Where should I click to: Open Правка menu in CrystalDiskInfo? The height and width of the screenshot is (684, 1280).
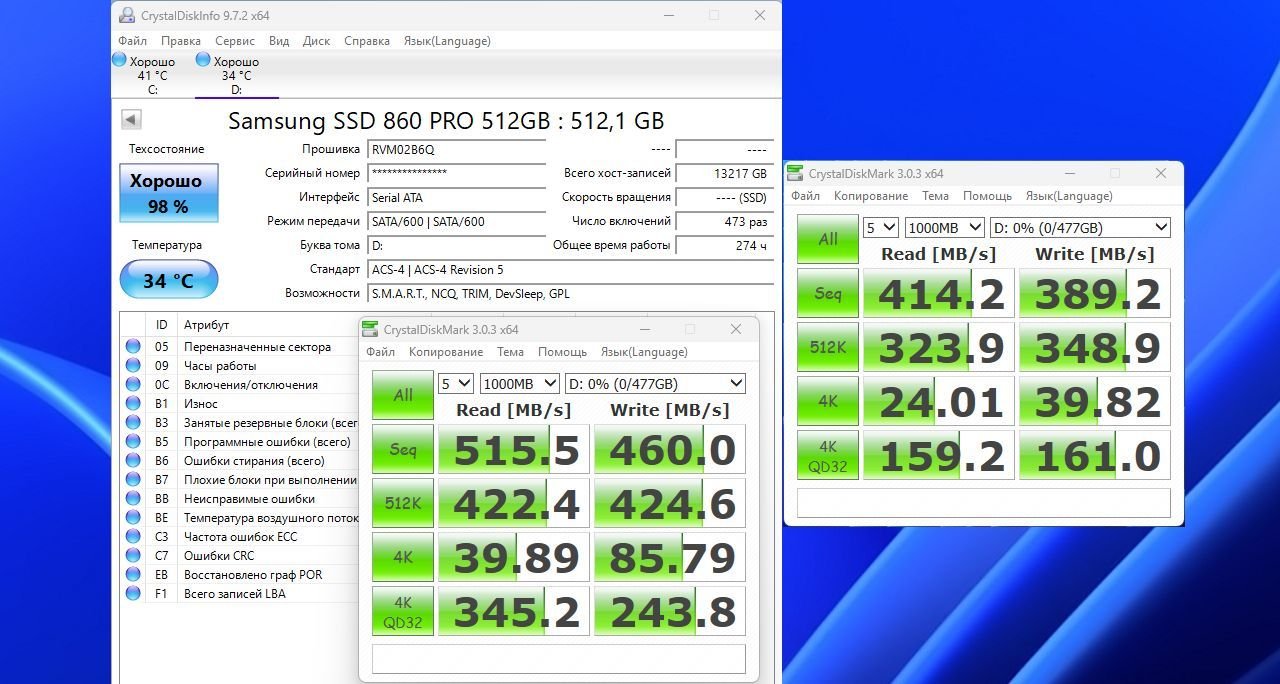(181, 41)
